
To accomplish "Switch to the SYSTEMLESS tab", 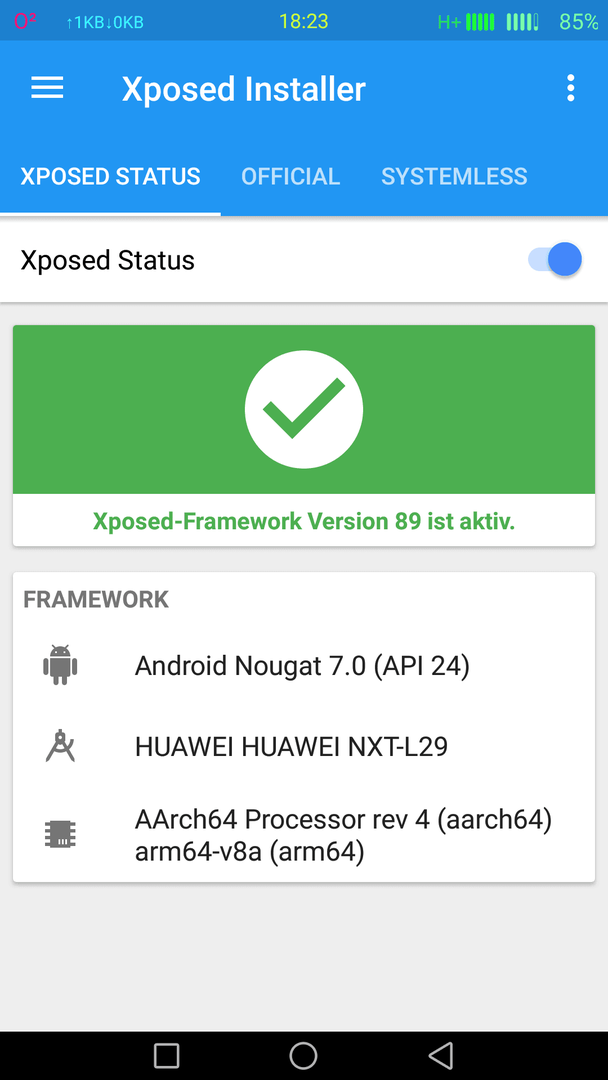I will [x=454, y=176].
